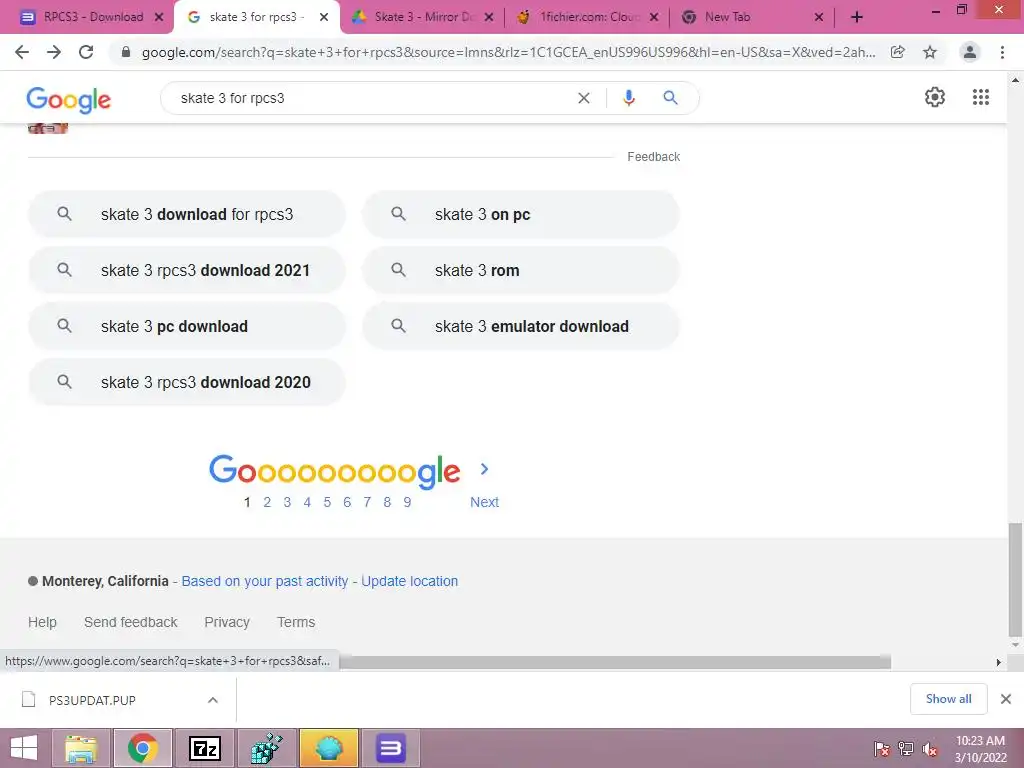Close the 1fichier.com tab

click(x=654, y=18)
